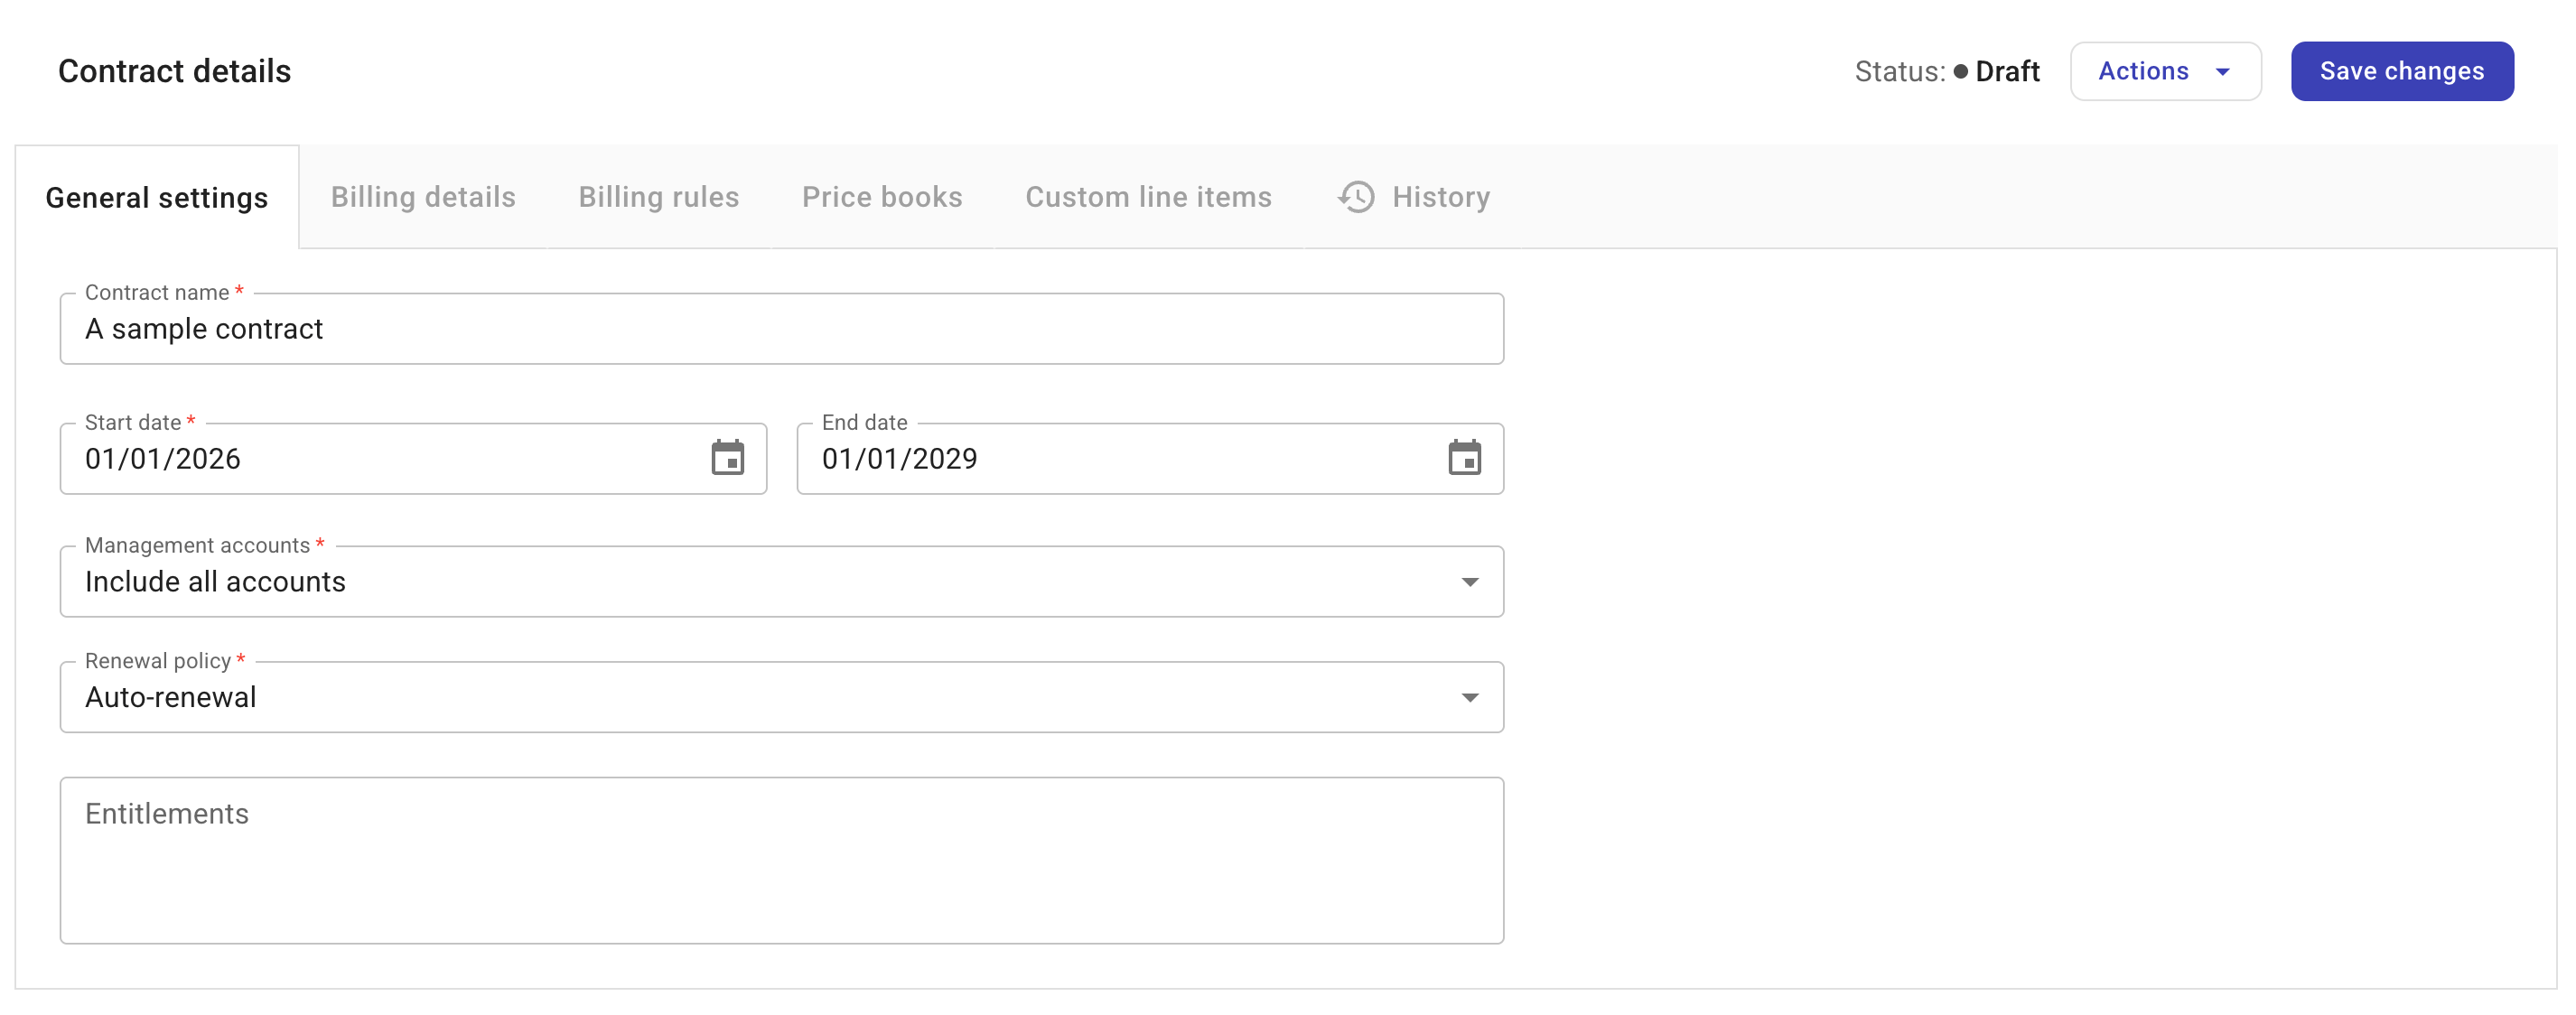The height and width of the screenshot is (1015, 2576).
Task: Switch to the Billing rules tab
Action: pyautogui.click(x=658, y=197)
